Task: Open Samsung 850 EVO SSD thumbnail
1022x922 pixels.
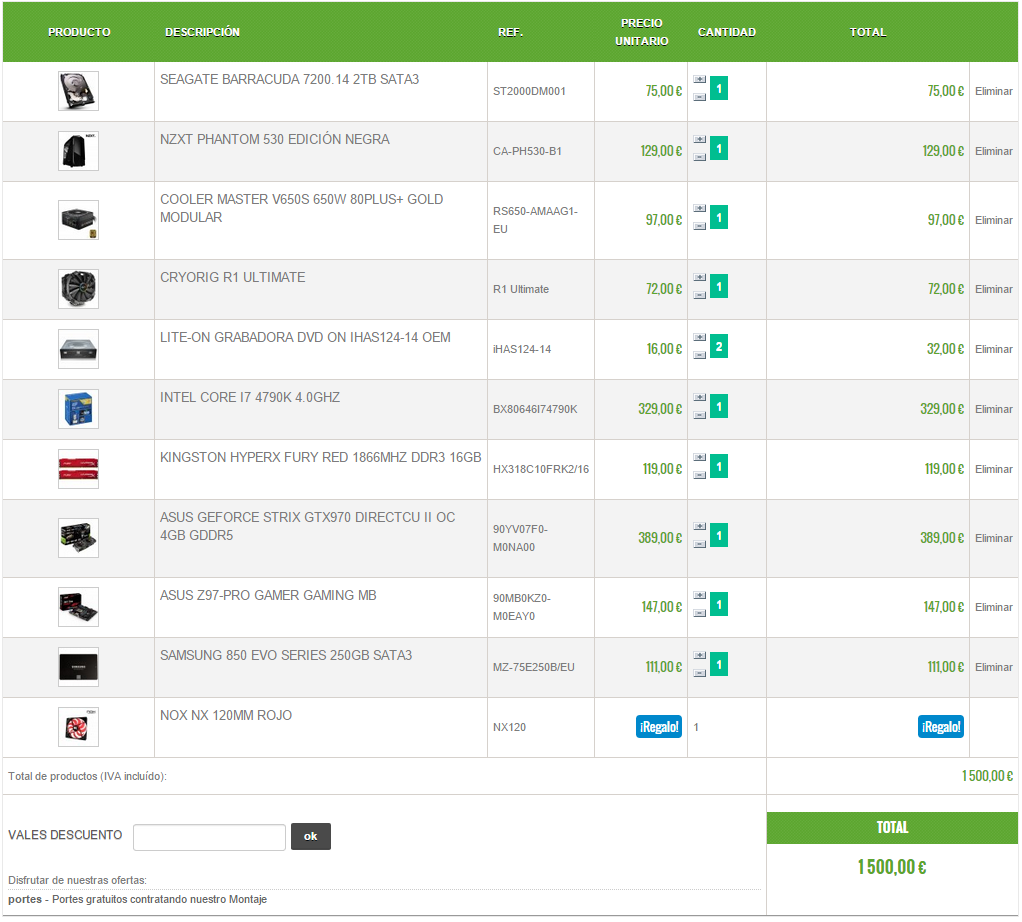Action: (x=78, y=667)
